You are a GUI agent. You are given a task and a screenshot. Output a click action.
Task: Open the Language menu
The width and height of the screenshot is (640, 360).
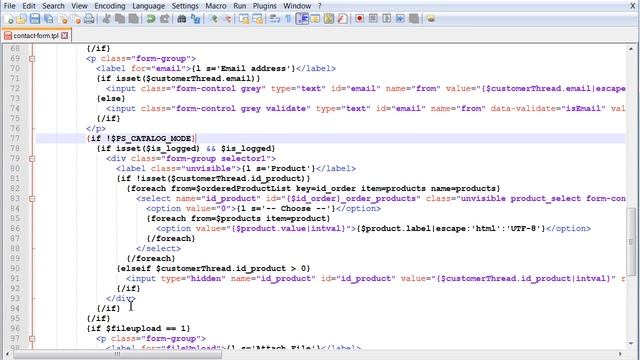[149, 6]
